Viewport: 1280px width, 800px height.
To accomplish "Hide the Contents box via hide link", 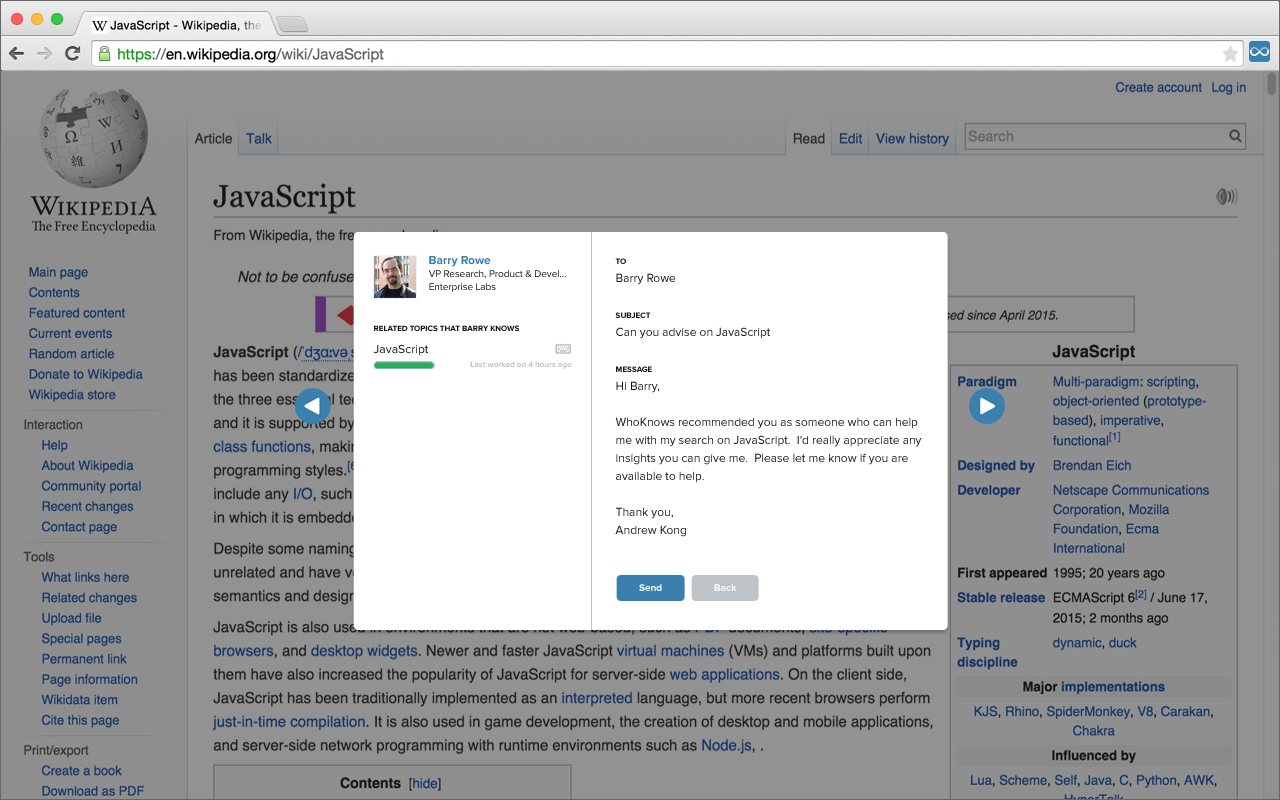I will (x=425, y=784).
